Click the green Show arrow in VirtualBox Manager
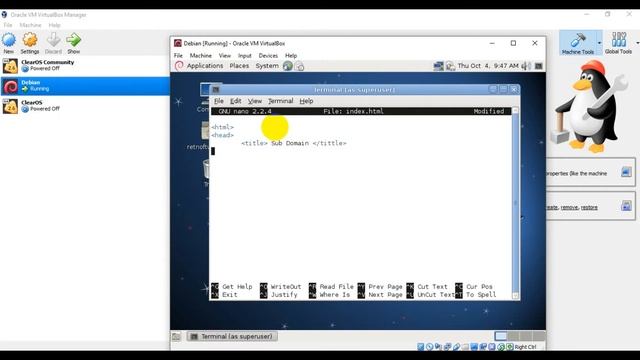The image size is (640, 360). coord(73,40)
